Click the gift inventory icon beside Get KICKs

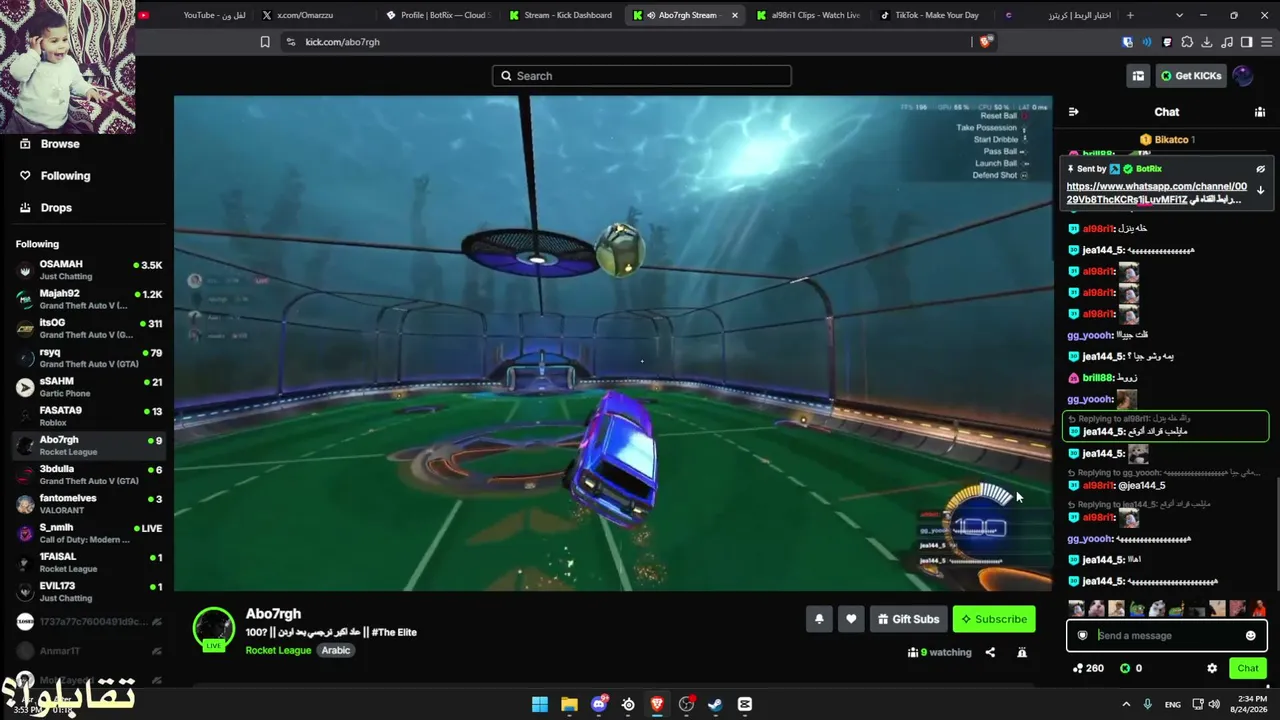tap(1138, 76)
